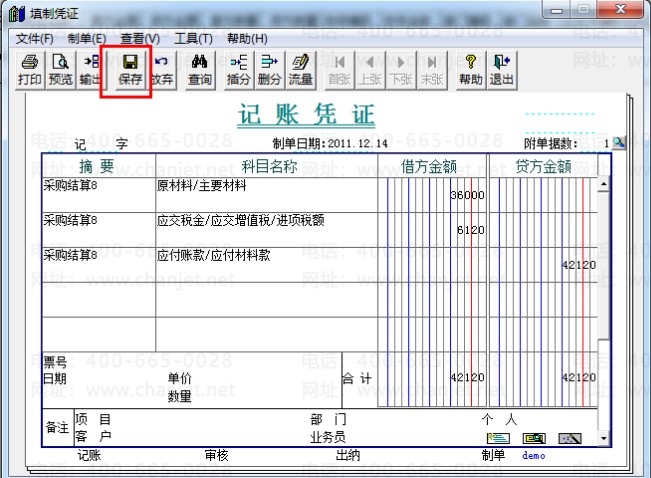Go to first voucher 首张

(x=339, y=70)
